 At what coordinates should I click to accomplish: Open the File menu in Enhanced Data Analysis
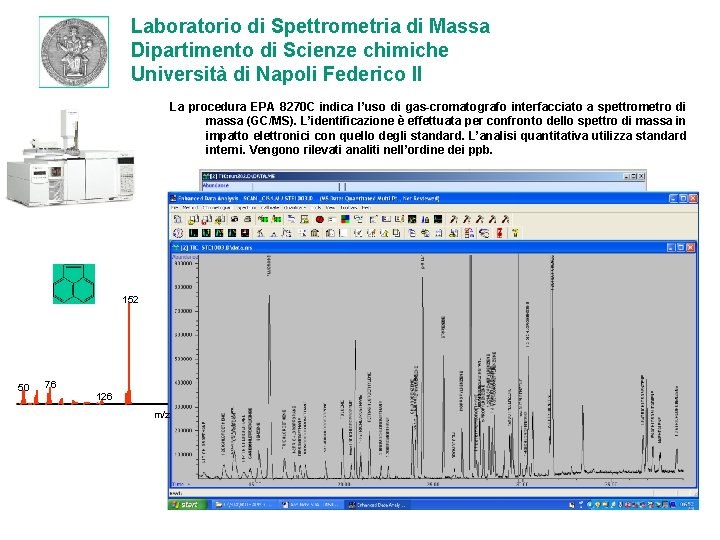point(175,208)
